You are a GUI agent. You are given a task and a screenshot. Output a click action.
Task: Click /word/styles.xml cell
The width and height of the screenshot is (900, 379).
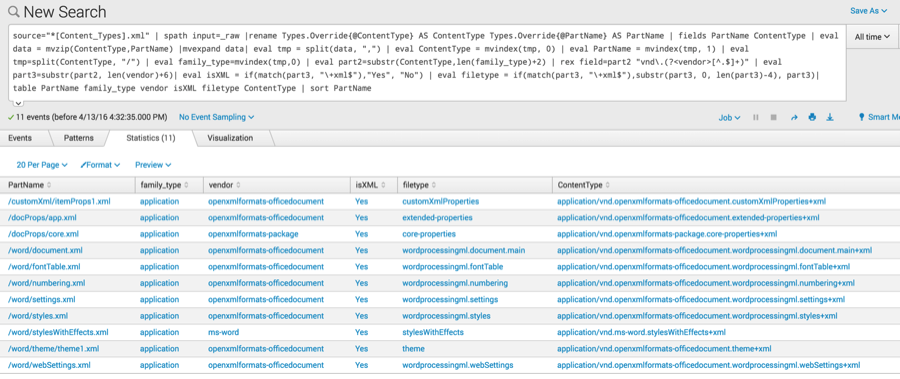coord(38,316)
